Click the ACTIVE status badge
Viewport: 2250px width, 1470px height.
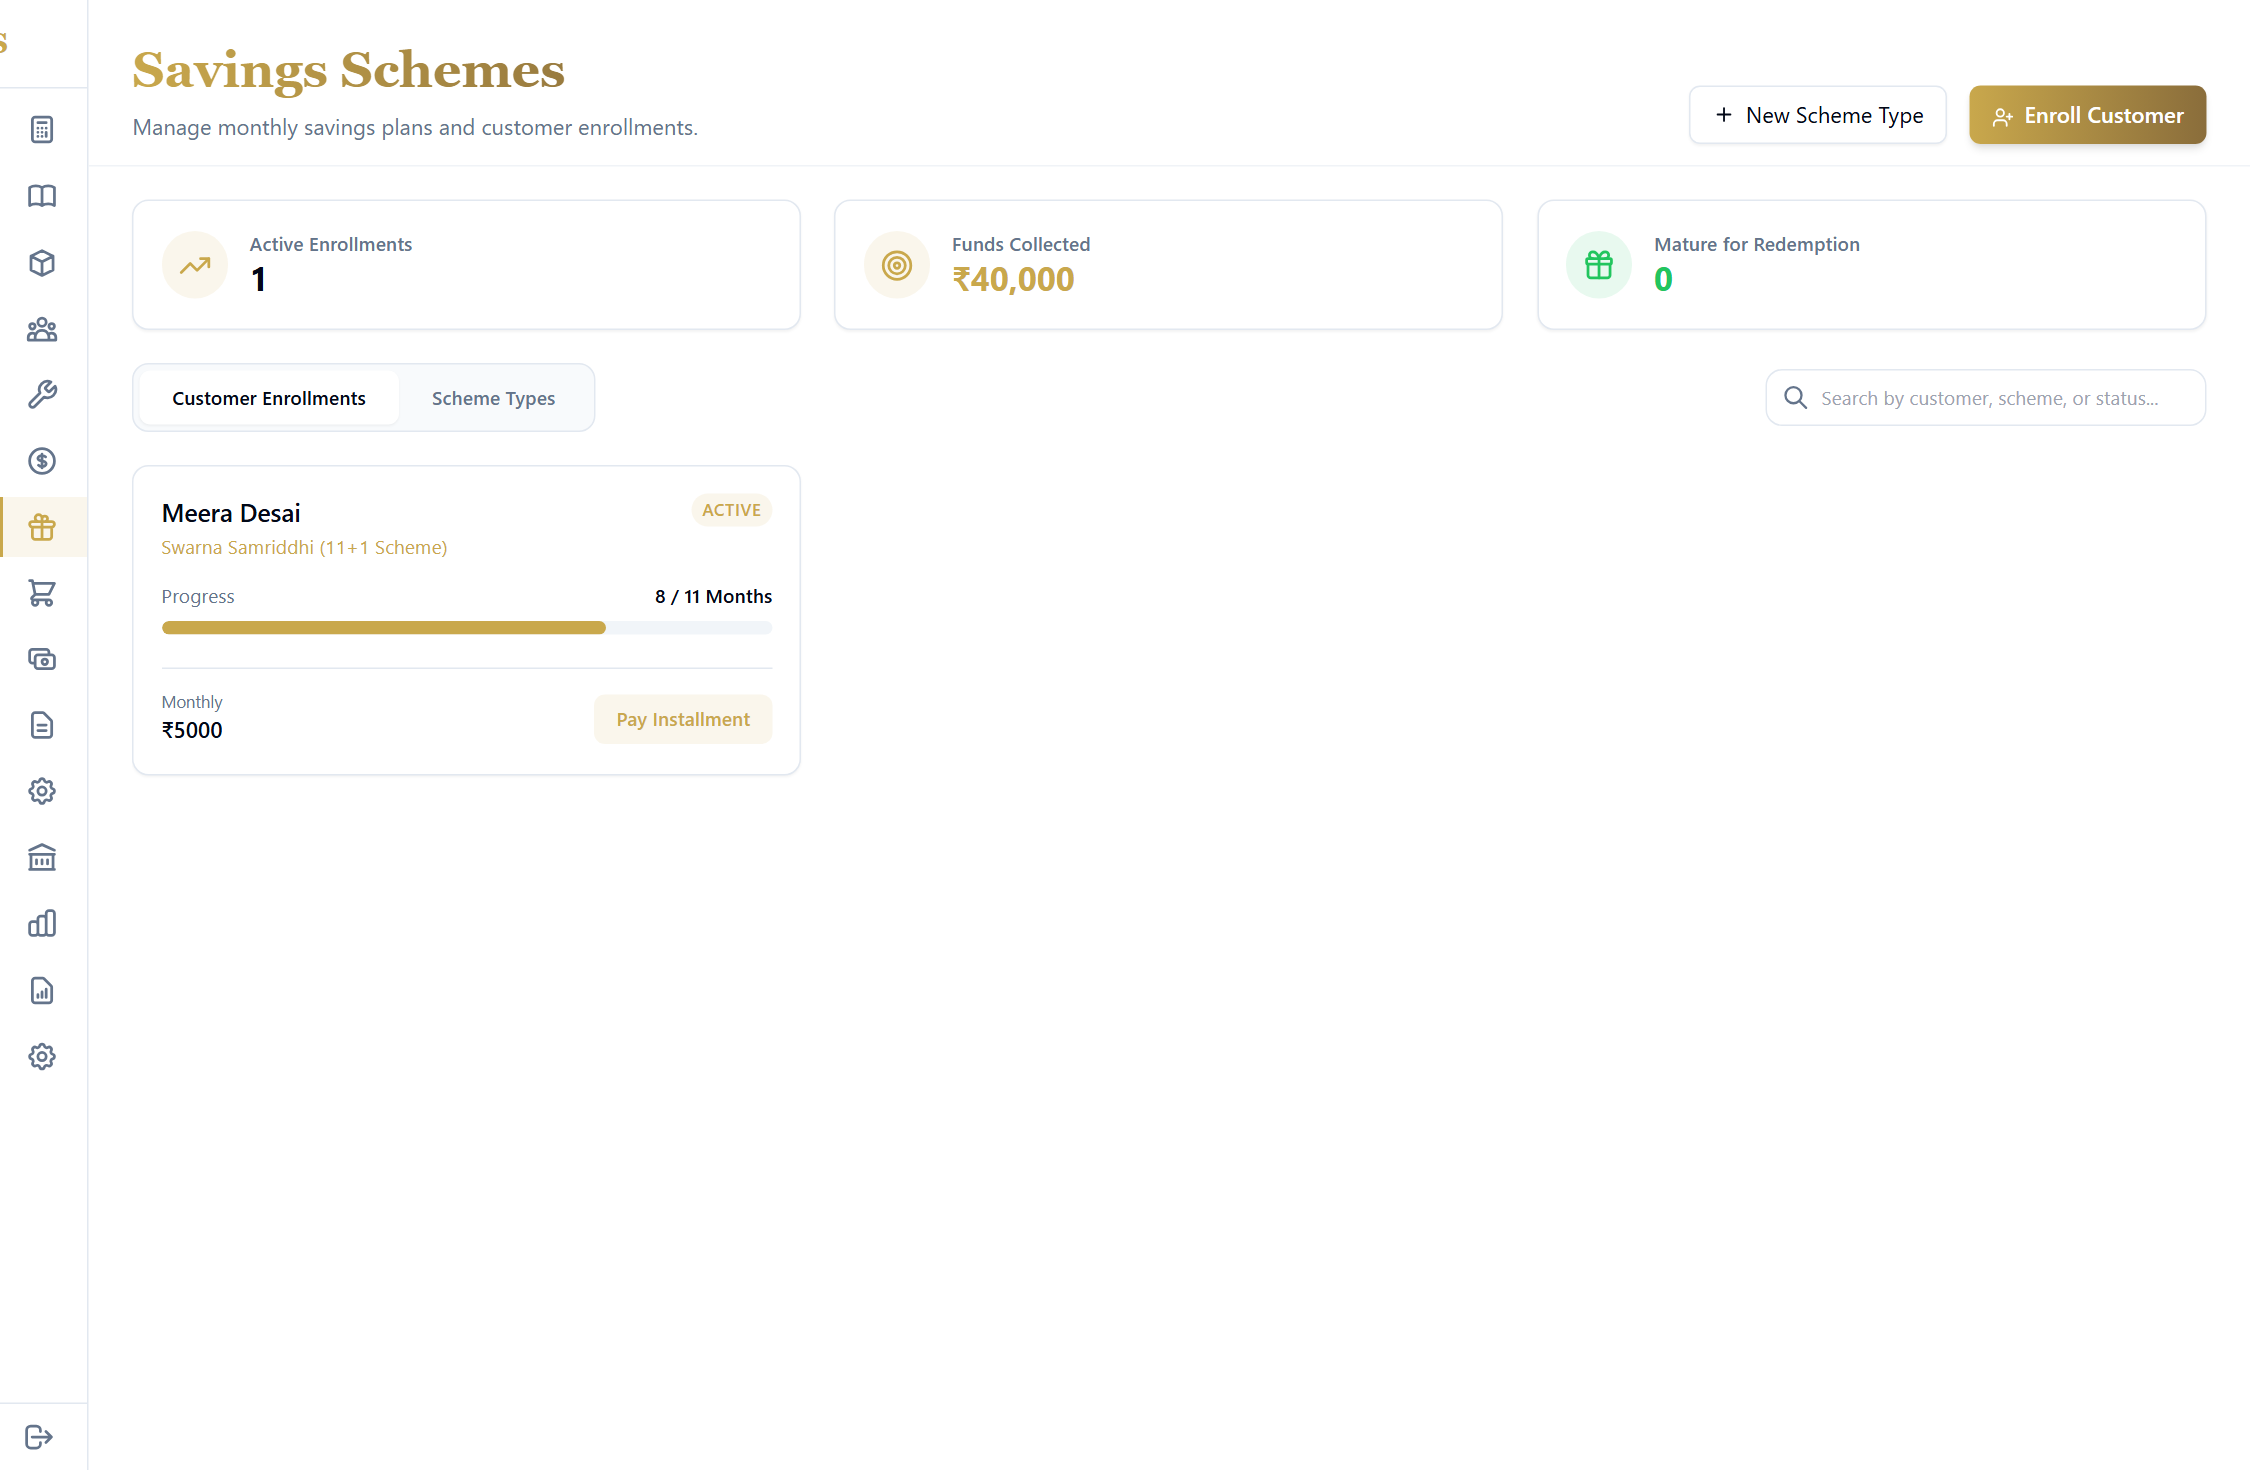[731, 510]
